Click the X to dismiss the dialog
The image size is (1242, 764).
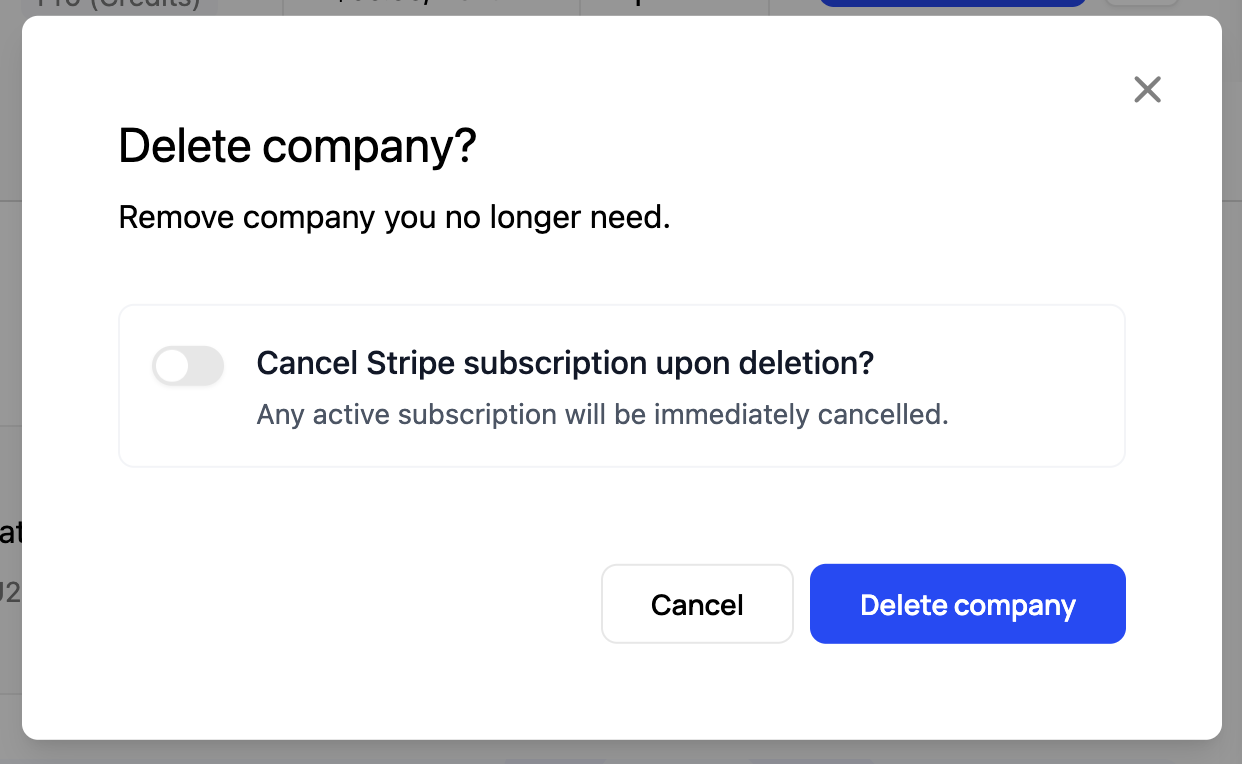(x=1147, y=89)
